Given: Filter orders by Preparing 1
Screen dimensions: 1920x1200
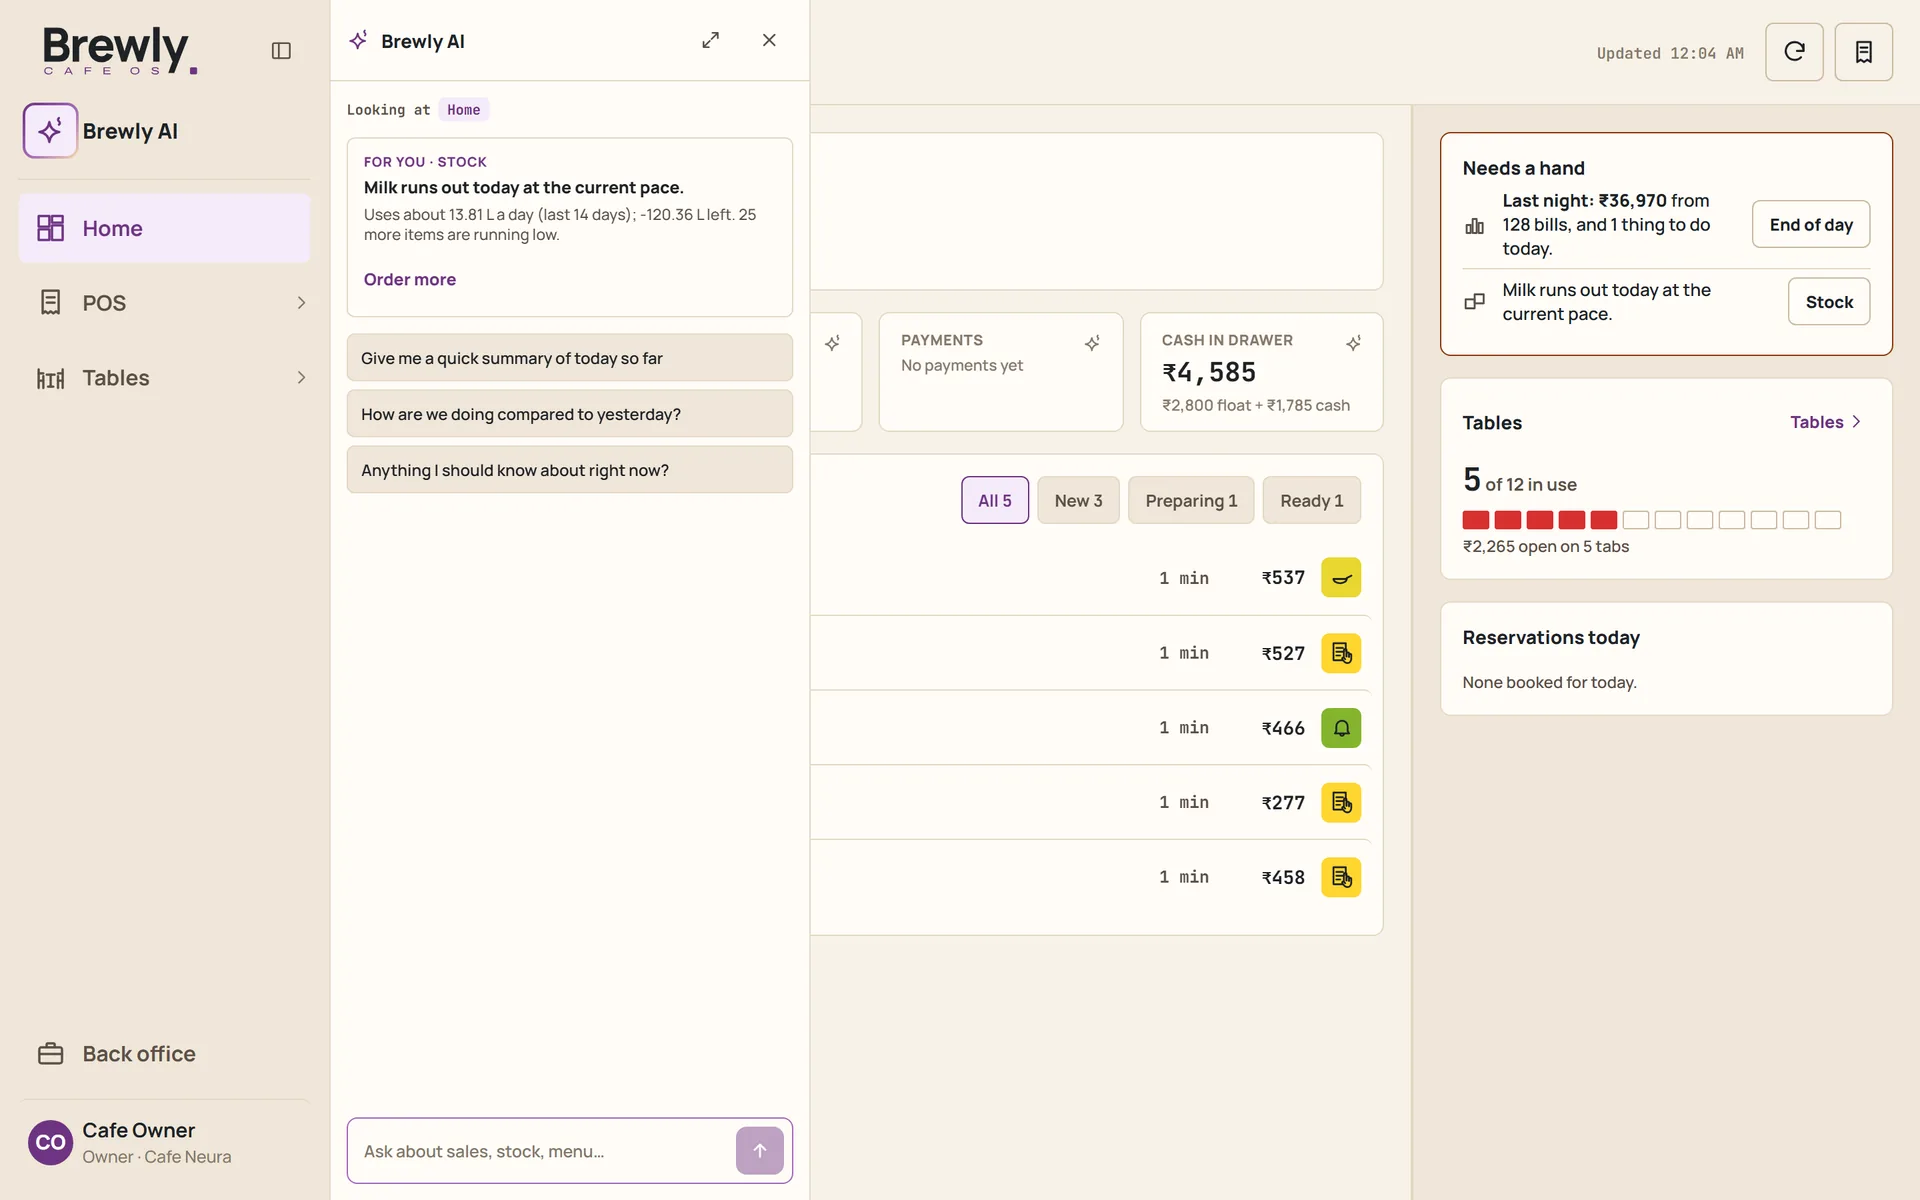Looking at the screenshot, I should 1191,500.
